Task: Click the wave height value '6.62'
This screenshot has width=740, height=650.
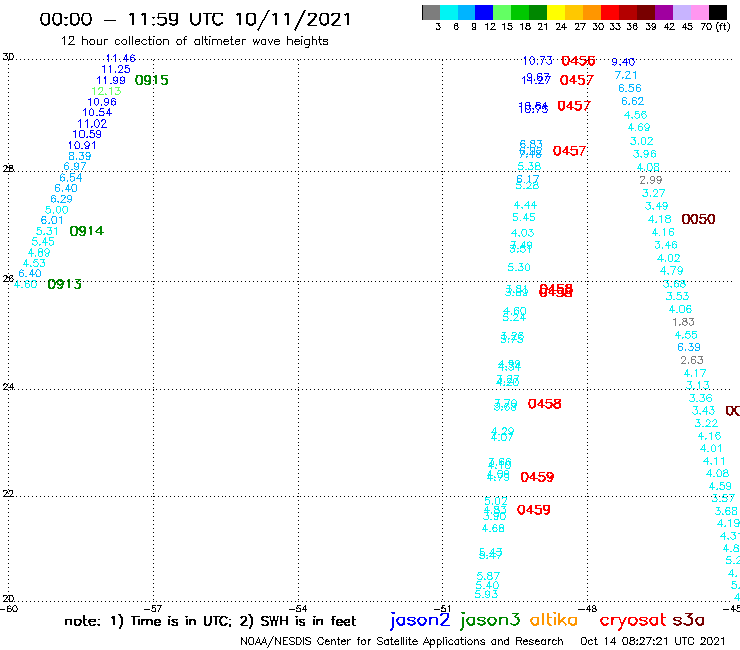Action: 632,101
